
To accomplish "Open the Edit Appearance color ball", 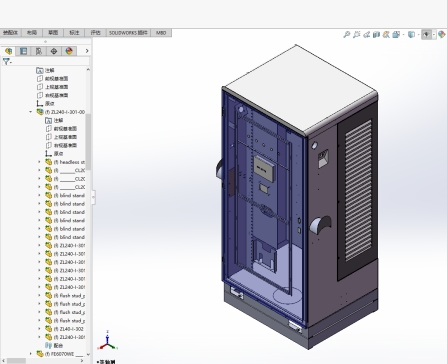I will click(x=442, y=34).
